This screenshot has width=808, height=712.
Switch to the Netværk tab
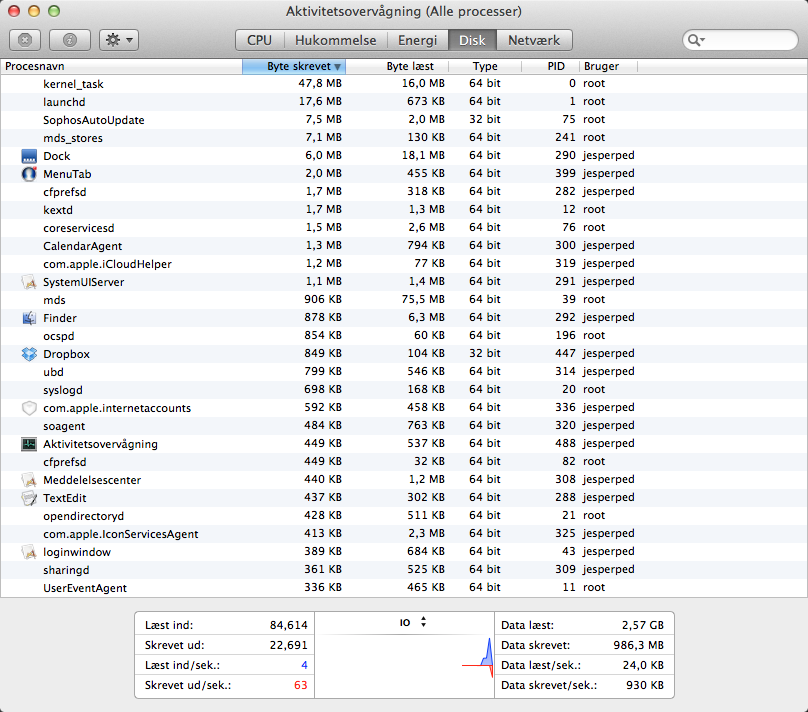(x=534, y=40)
